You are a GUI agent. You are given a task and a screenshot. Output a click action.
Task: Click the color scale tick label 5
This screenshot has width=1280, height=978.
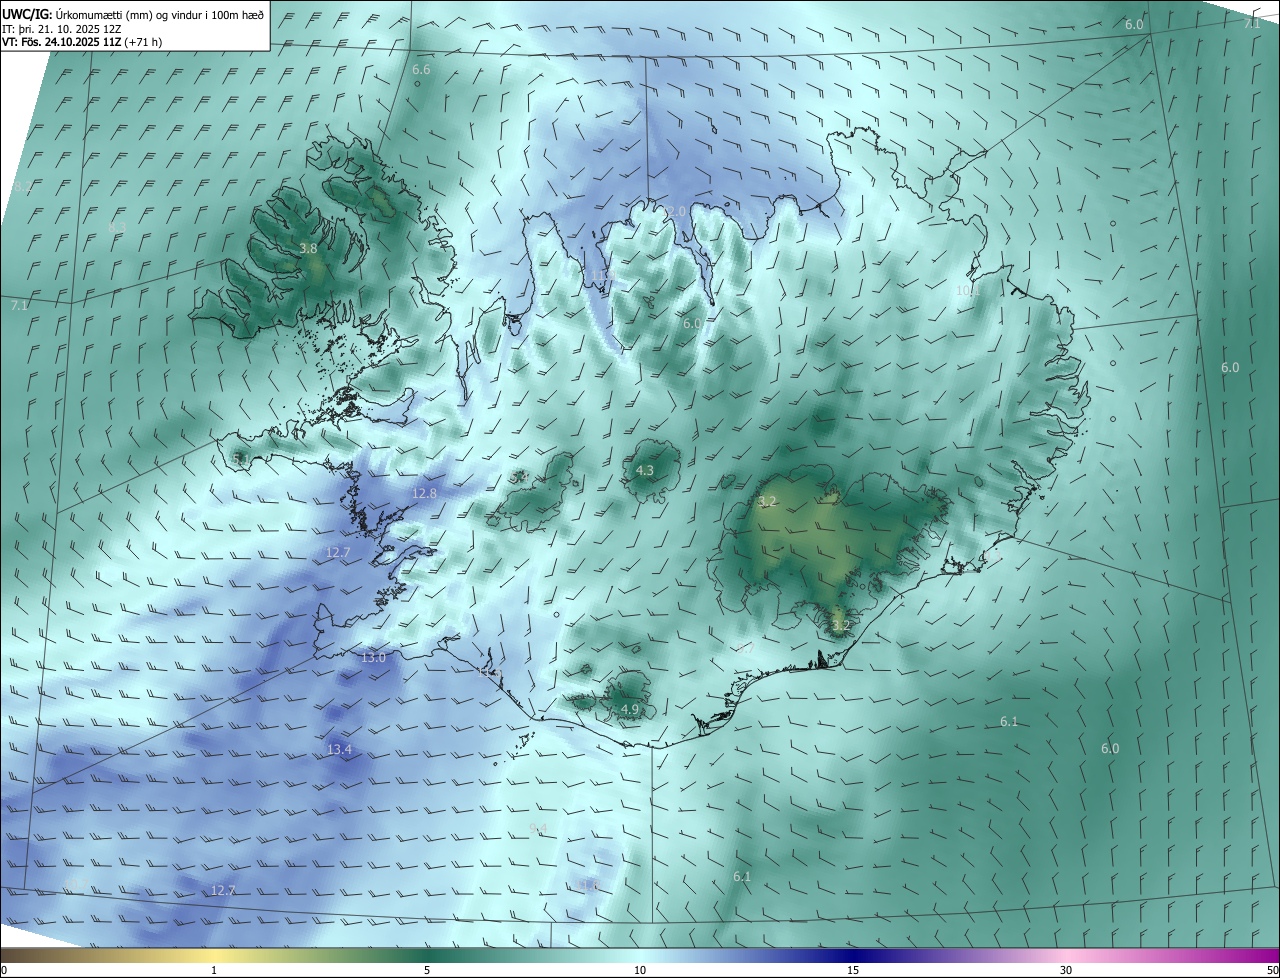[427, 970]
